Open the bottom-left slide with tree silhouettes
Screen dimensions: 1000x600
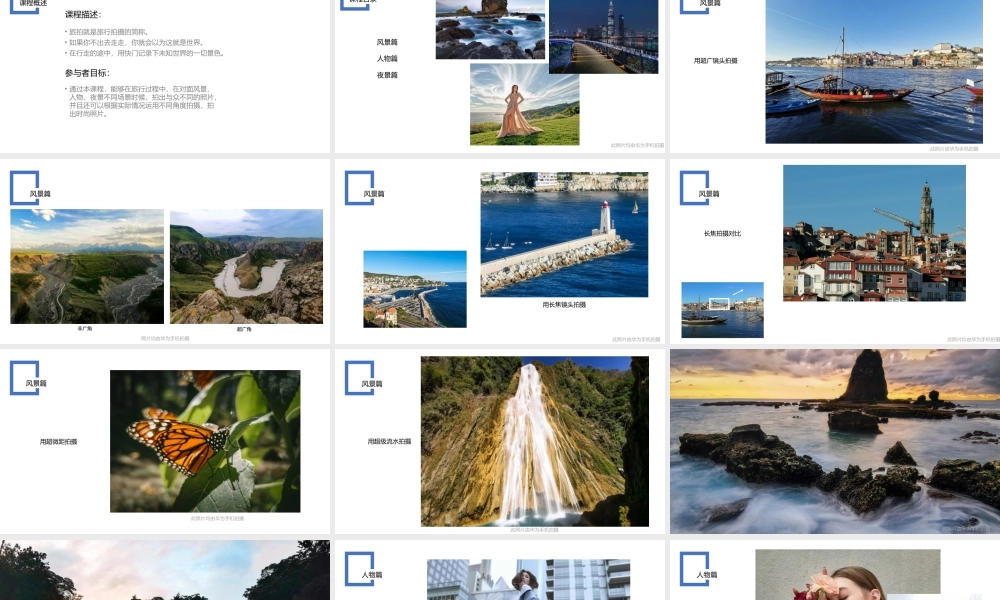click(165, 570)
